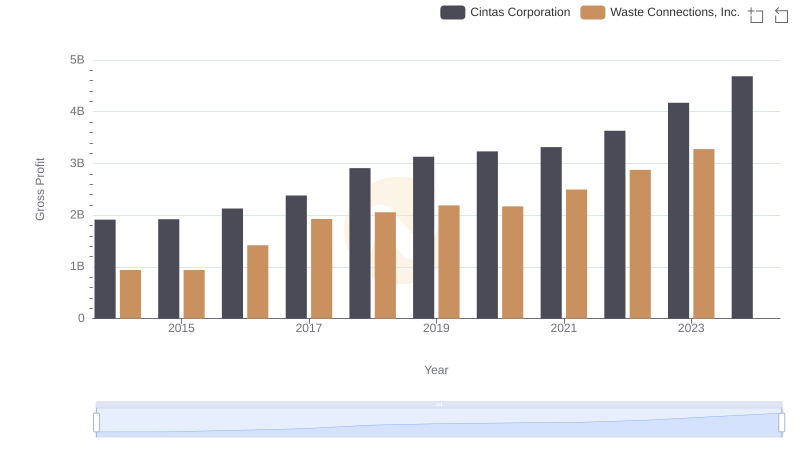
Task: Click the reset zoom icon at top right
Action: coord(781,15)
